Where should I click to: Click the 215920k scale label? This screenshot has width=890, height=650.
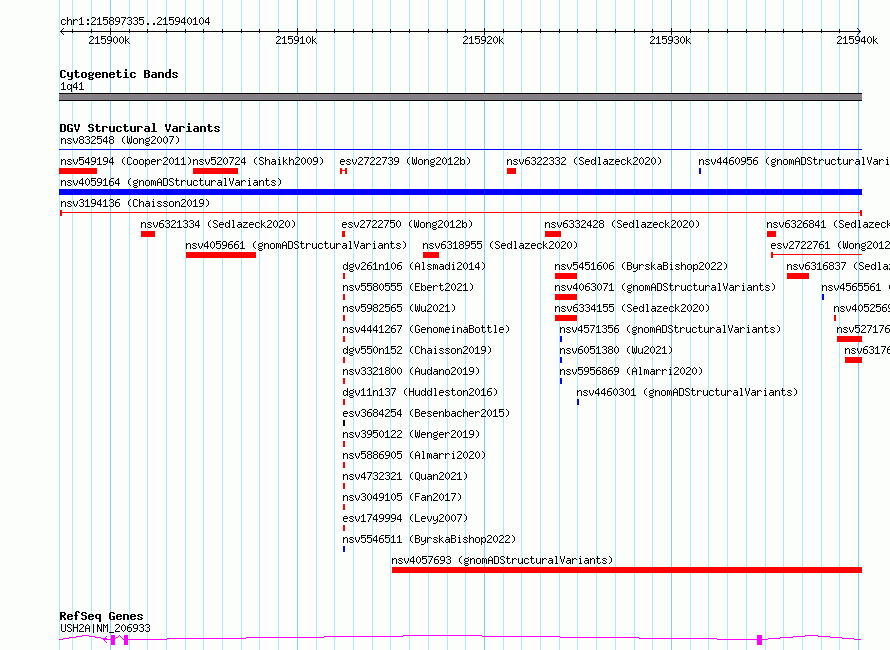pos(483,40)
